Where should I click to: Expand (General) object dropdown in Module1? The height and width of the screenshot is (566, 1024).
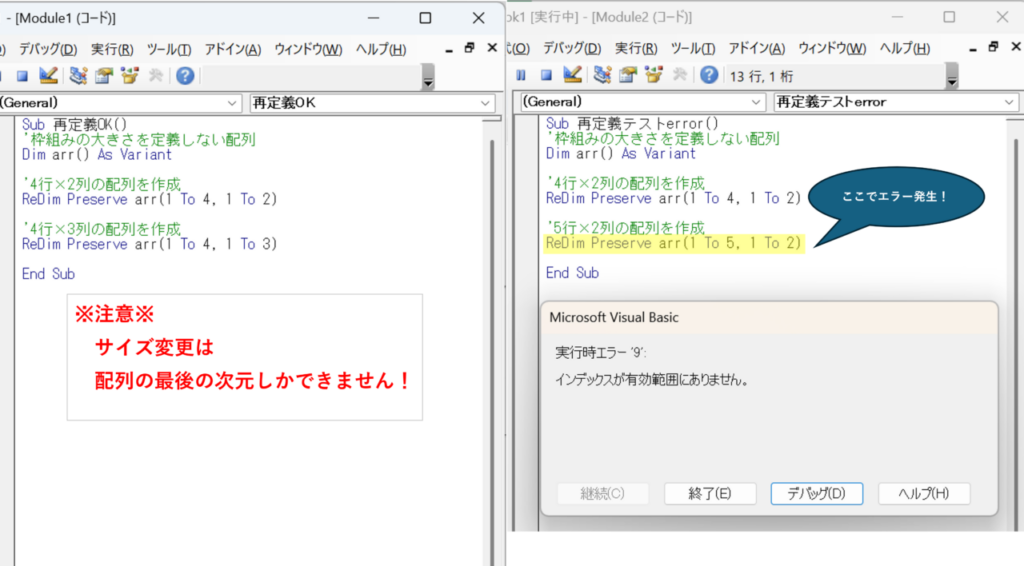pos(232,103)
